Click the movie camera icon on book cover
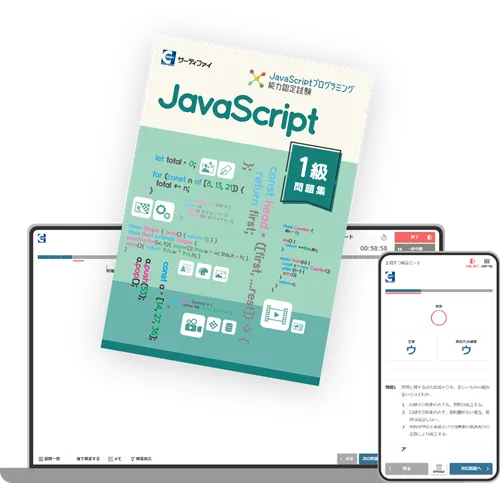The image size is (500, 483). click(193, 325)
